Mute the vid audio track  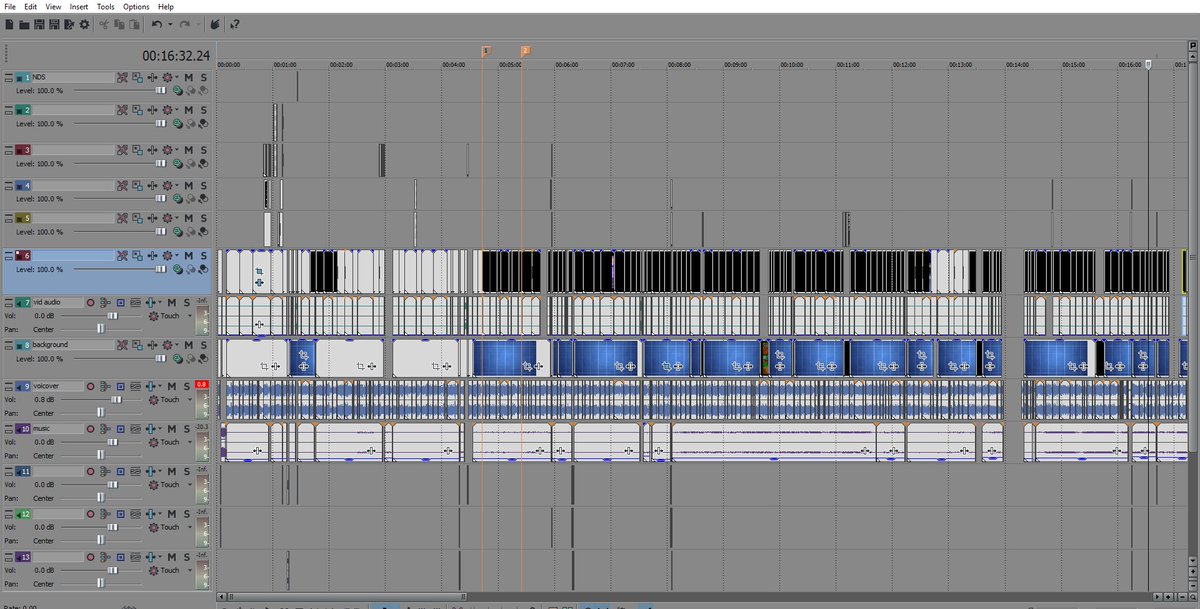click(171, 302)
